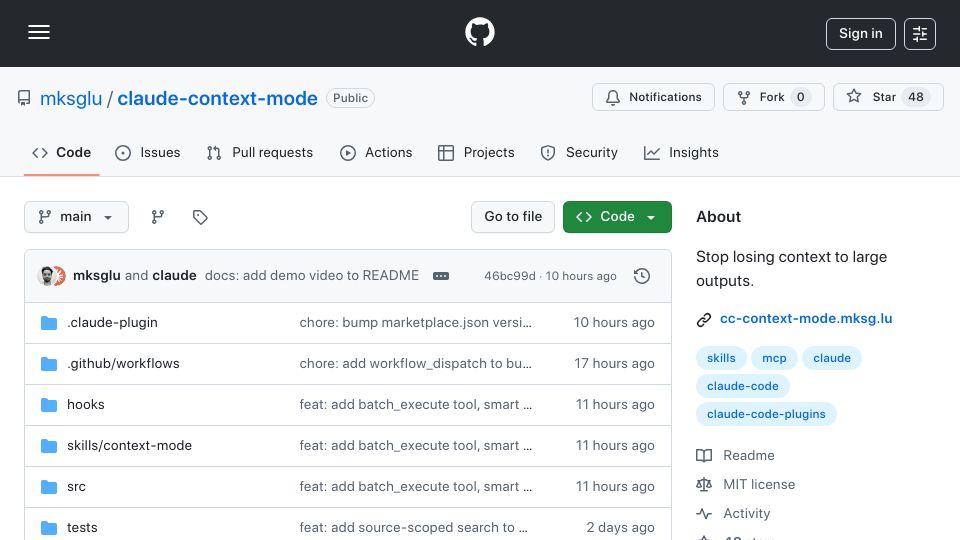Click the hooks folder icon

[x=49, y=405]
